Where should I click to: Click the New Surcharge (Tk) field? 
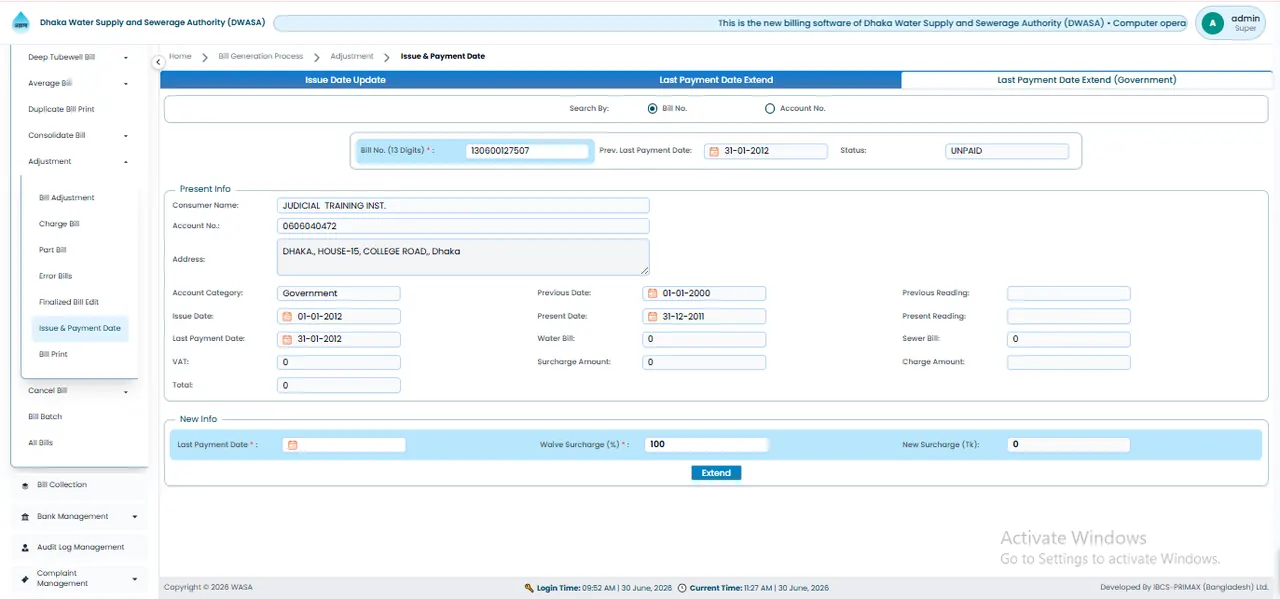[x=1069, y=445]
